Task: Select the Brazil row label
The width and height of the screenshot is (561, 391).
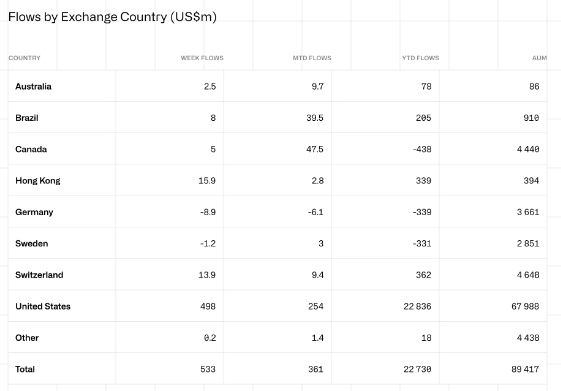Action: click(27, 118)
